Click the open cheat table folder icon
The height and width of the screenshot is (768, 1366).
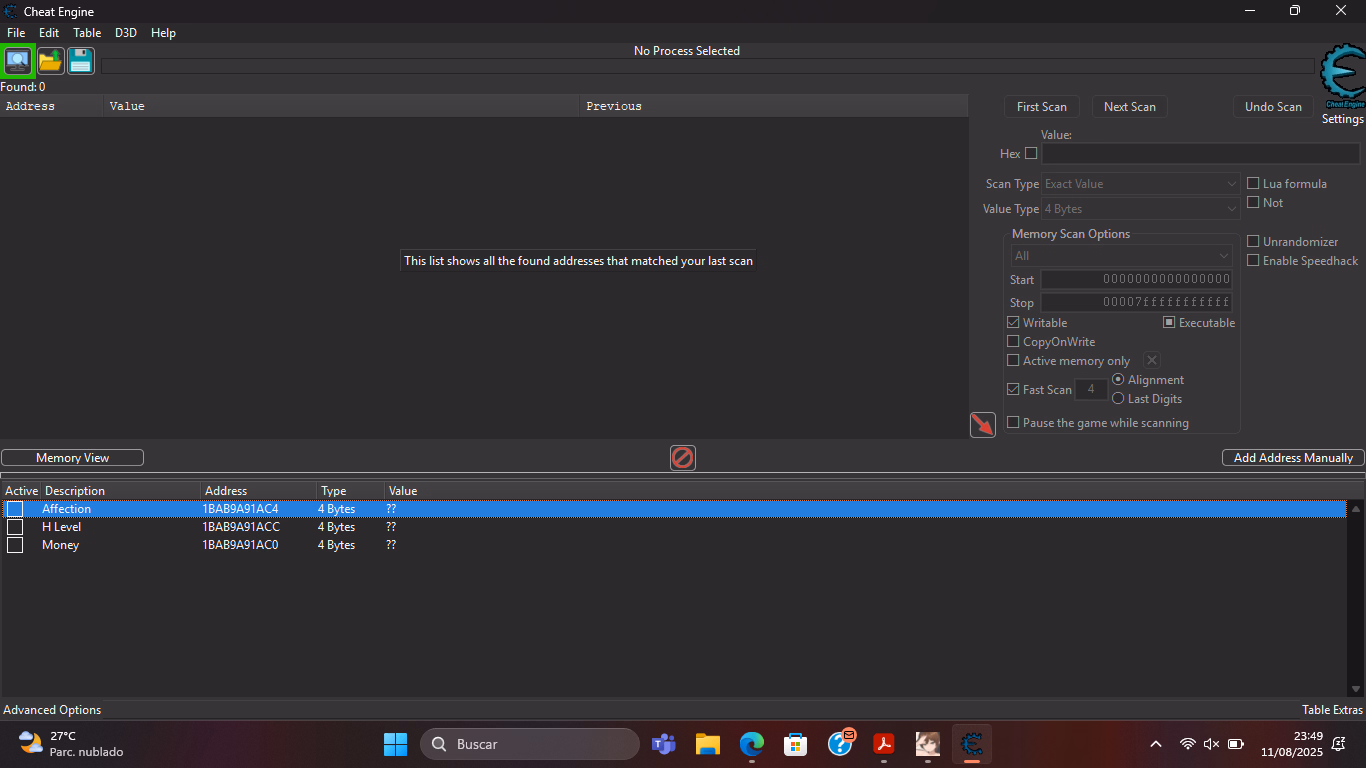point(50,61)
